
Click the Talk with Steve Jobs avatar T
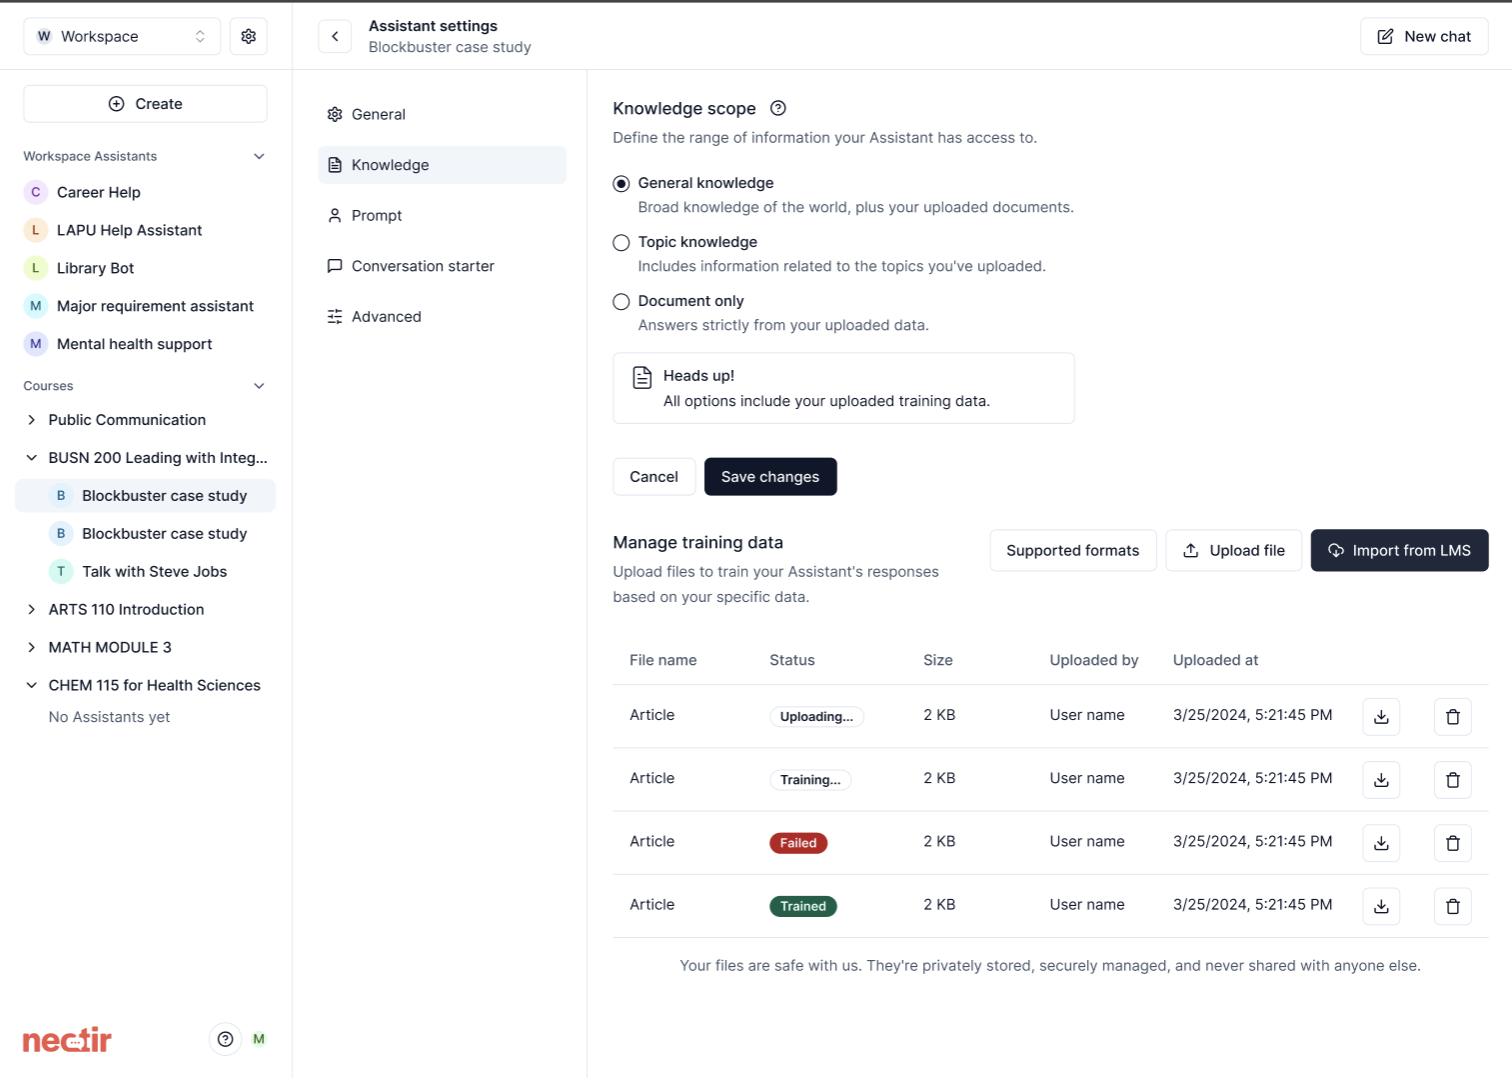[x=61, y=571]
